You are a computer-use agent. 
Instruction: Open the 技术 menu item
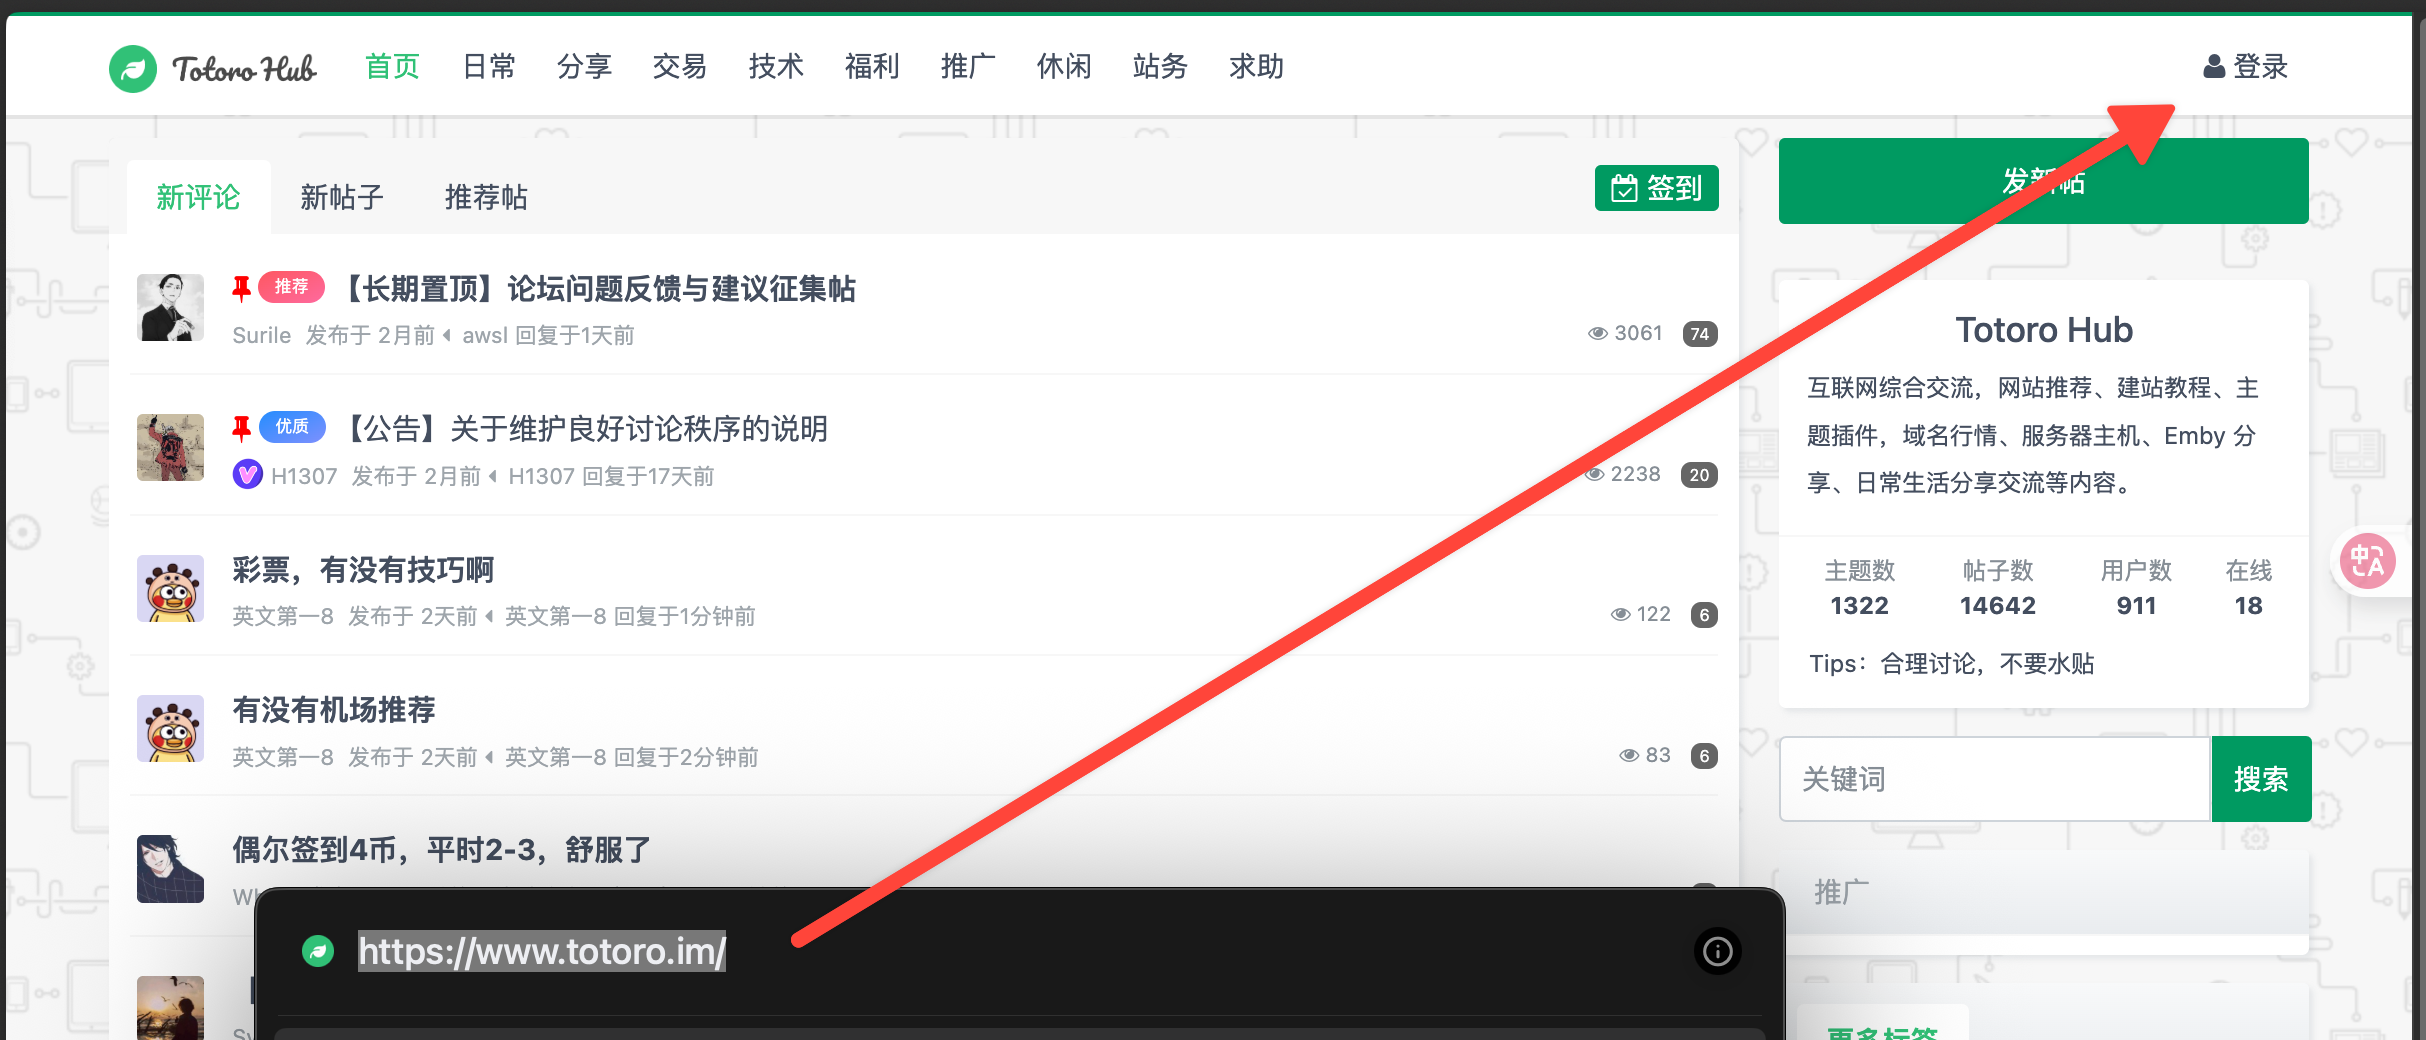click(776, 67)
